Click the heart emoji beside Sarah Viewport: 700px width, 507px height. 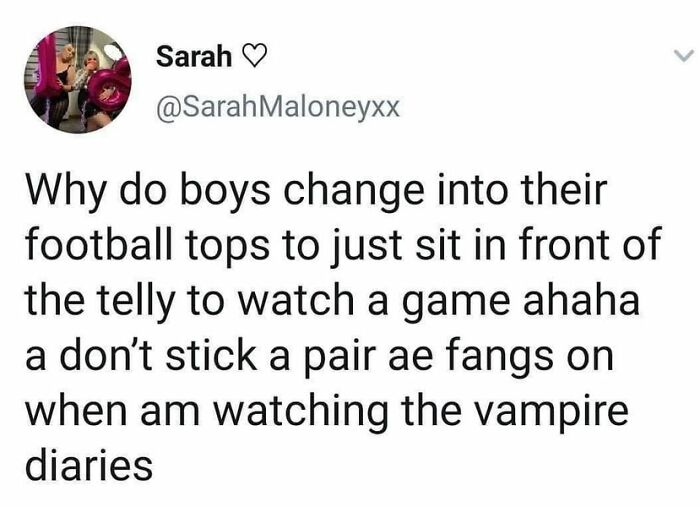(x=254, y=58)
